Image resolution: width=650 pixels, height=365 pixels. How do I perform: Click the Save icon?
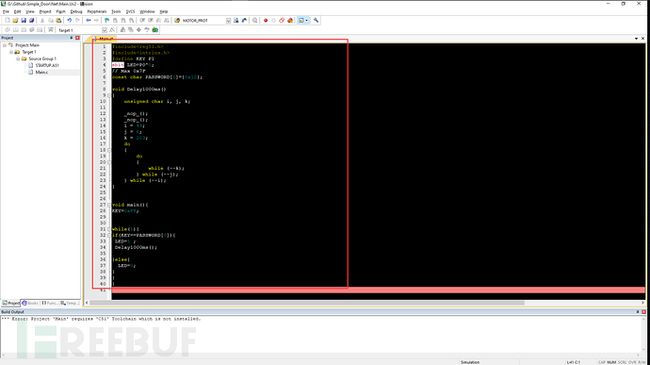coord(23,20)
